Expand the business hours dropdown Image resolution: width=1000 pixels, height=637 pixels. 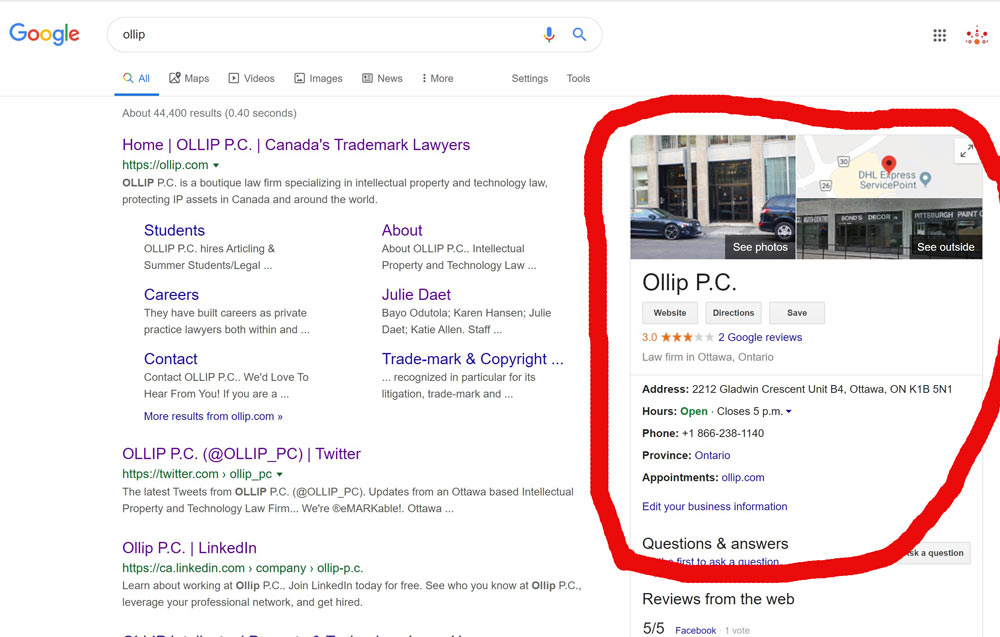point(789,412)
